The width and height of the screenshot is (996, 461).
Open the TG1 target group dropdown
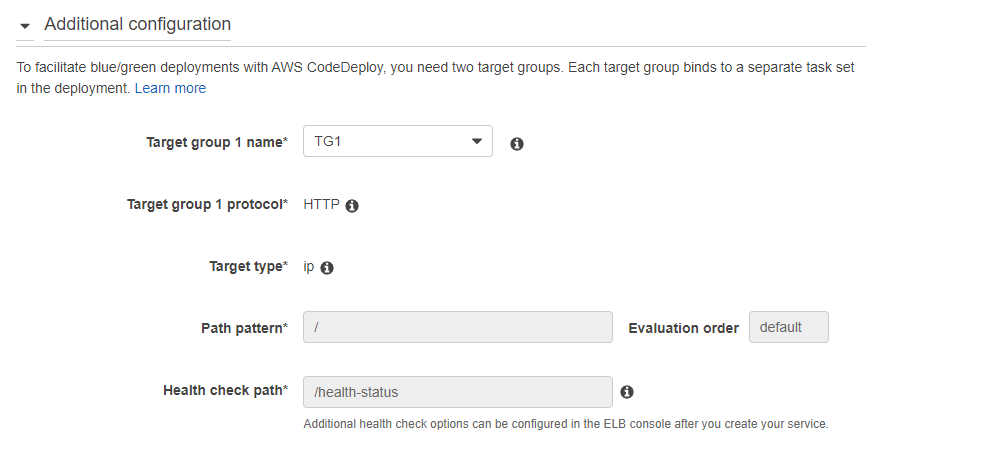click(398, 141)
